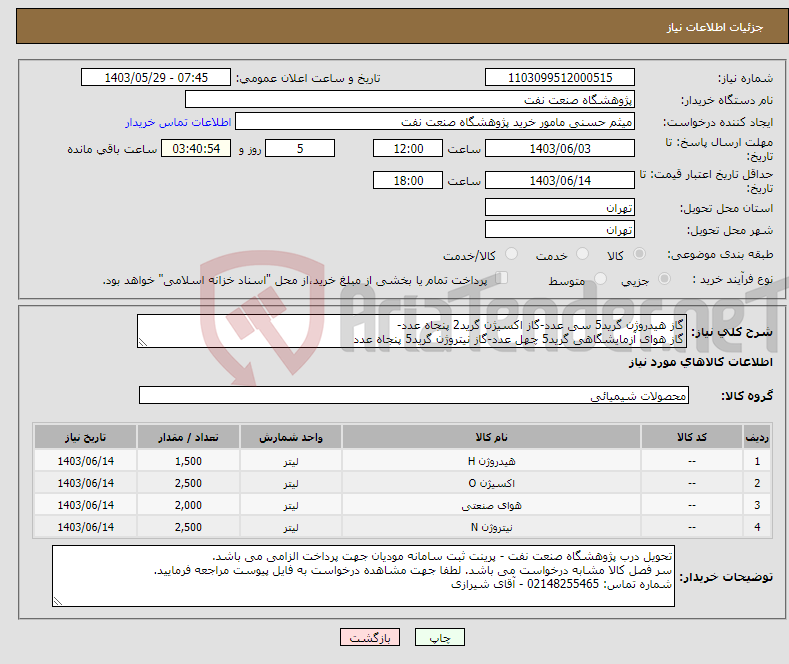
Task: Click the buyer notes textarea
Action: 363,576
